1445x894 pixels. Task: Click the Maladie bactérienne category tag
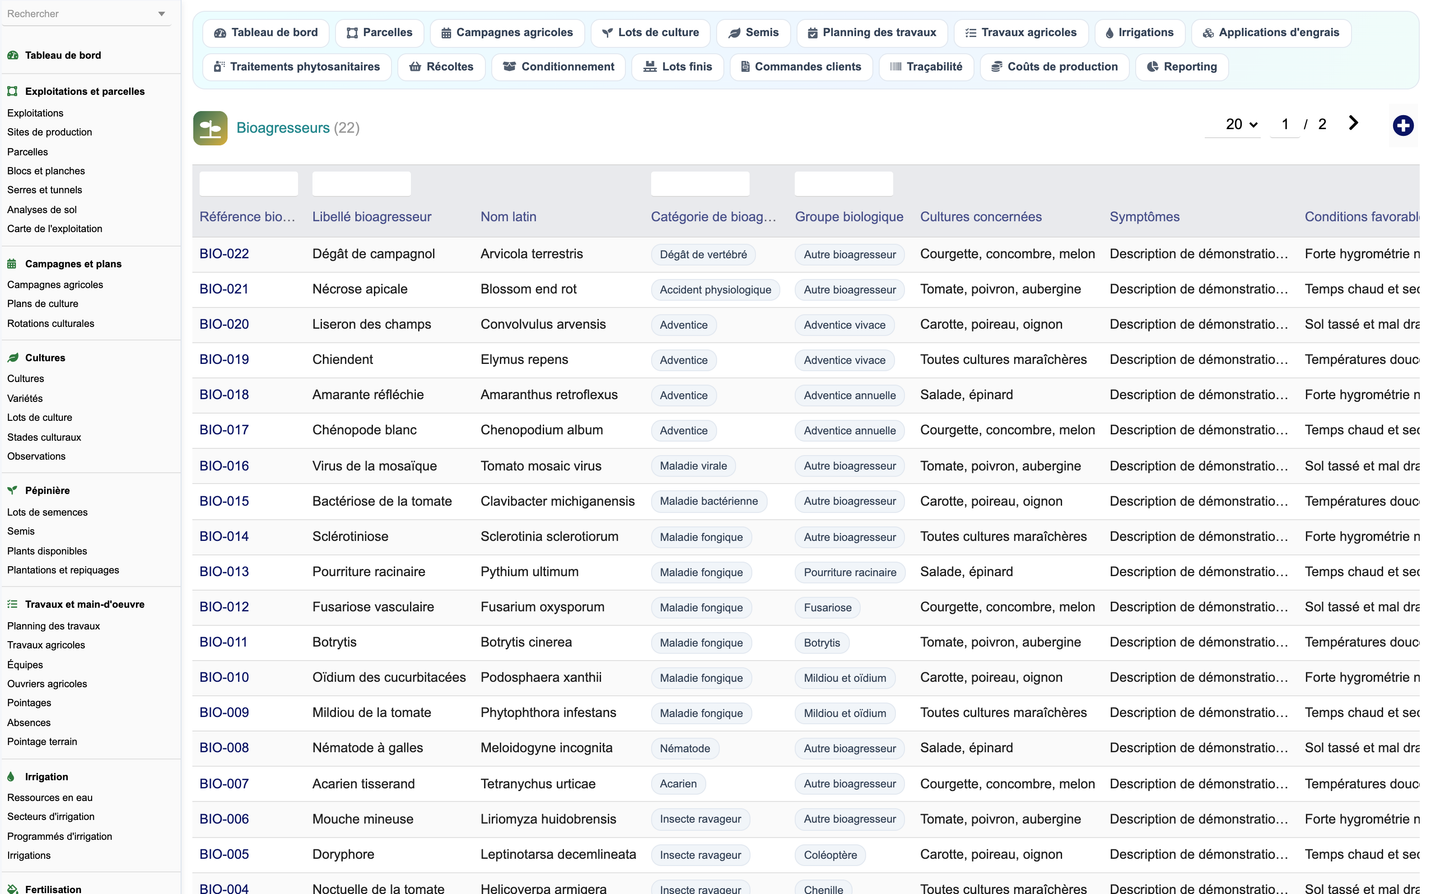click(709, 502)
